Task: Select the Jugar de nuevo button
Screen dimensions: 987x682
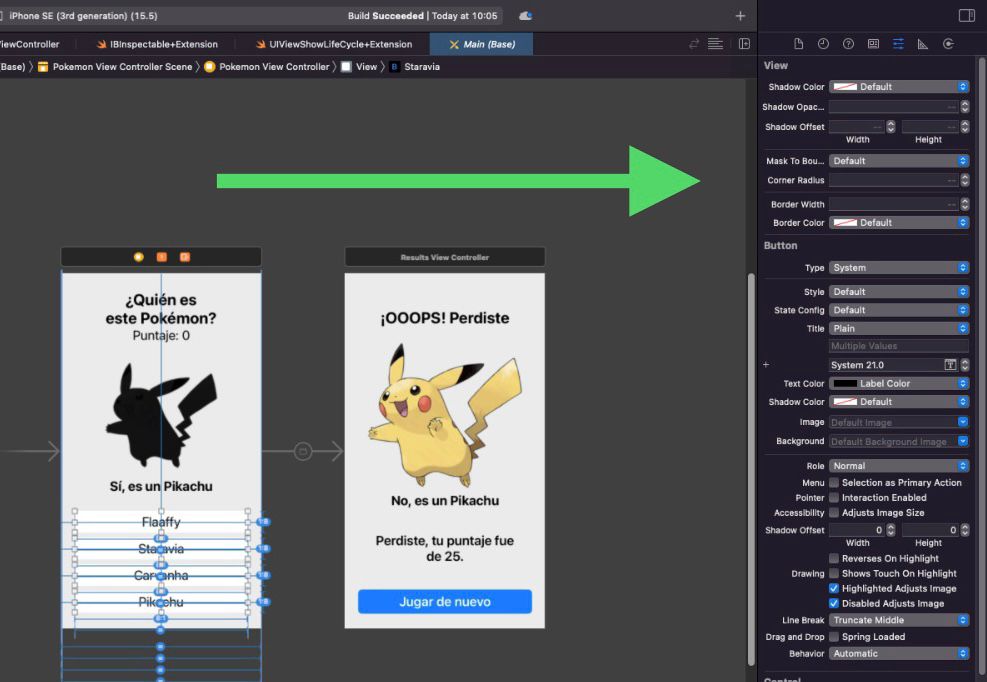Action: pyautogui.click(x=444, y=601)
